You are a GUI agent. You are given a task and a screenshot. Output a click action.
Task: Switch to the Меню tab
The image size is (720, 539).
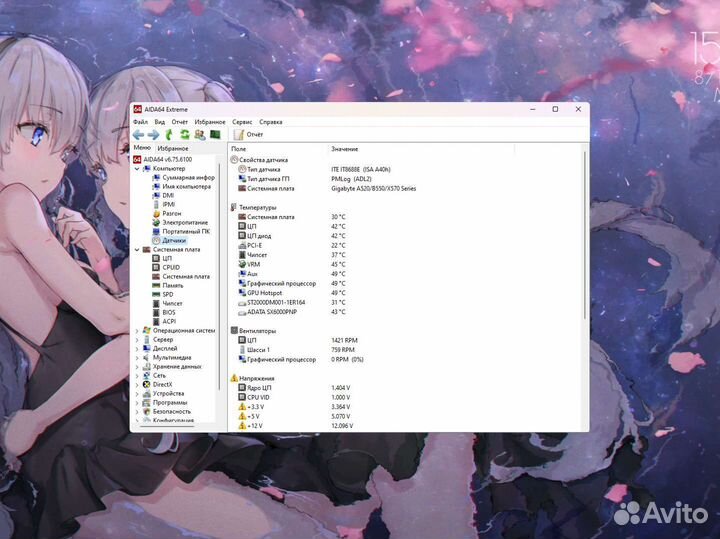pos(142,148)
